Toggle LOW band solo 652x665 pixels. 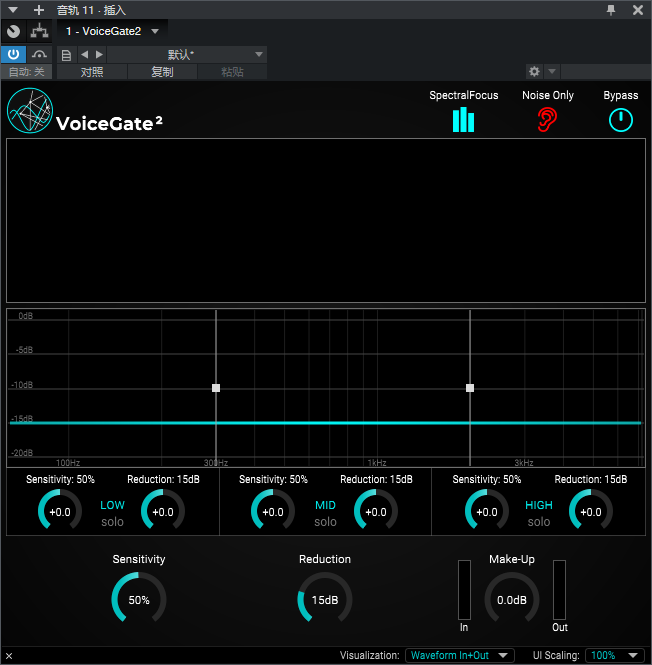click(112, 522)
